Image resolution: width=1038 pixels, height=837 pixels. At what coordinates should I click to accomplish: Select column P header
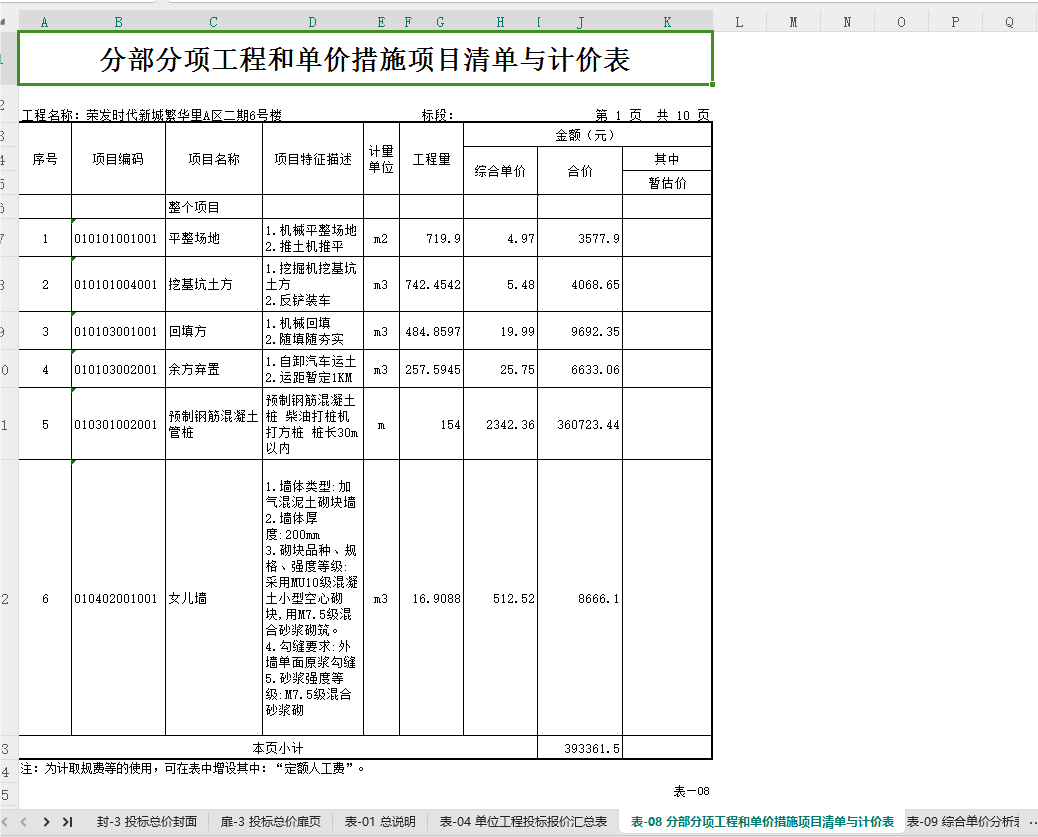pos(955,23)
